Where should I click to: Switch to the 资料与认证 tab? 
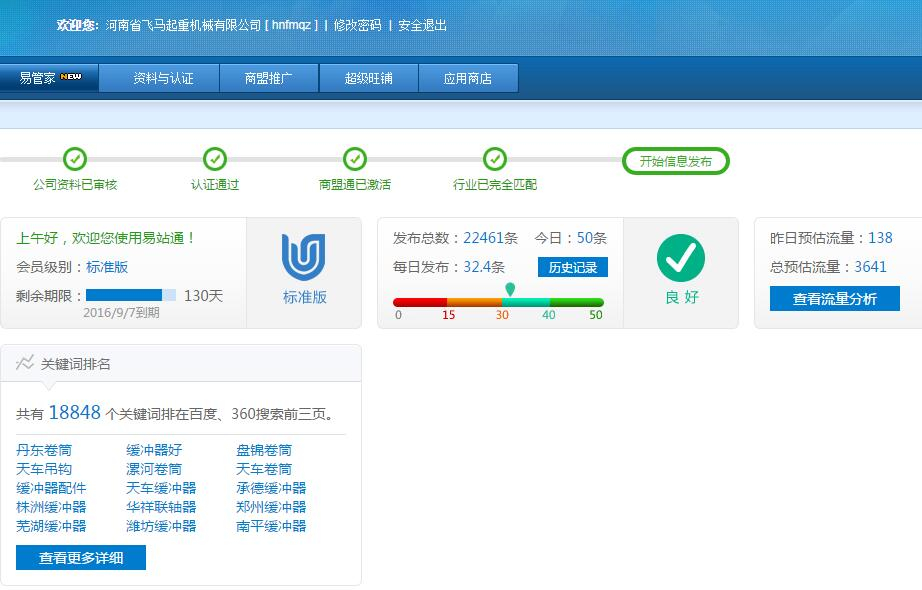coord(163,78)
